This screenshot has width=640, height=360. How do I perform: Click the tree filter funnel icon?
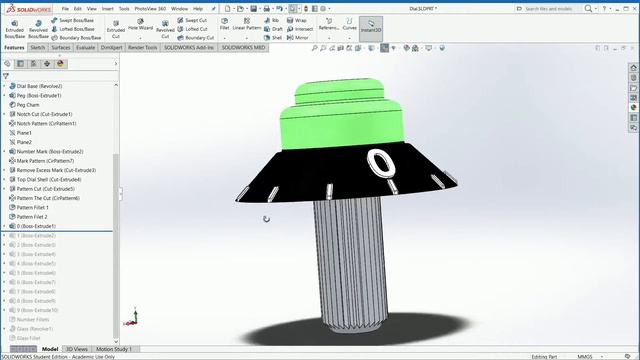pos(6,76)
